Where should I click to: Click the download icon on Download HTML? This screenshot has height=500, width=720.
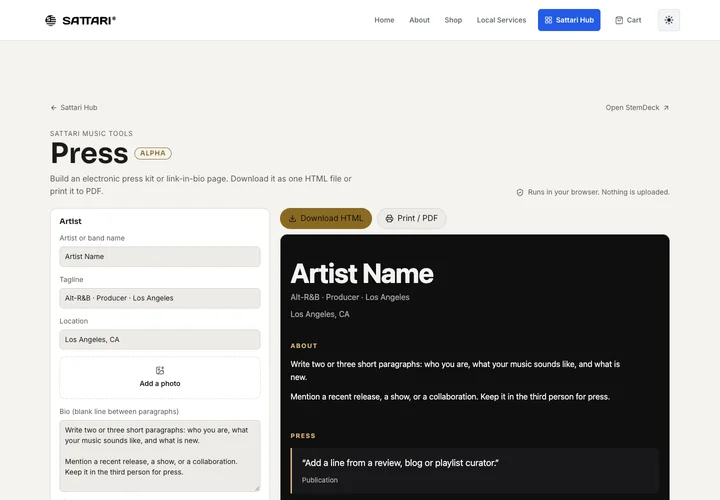pyautogui.click(x=292, y=219)
